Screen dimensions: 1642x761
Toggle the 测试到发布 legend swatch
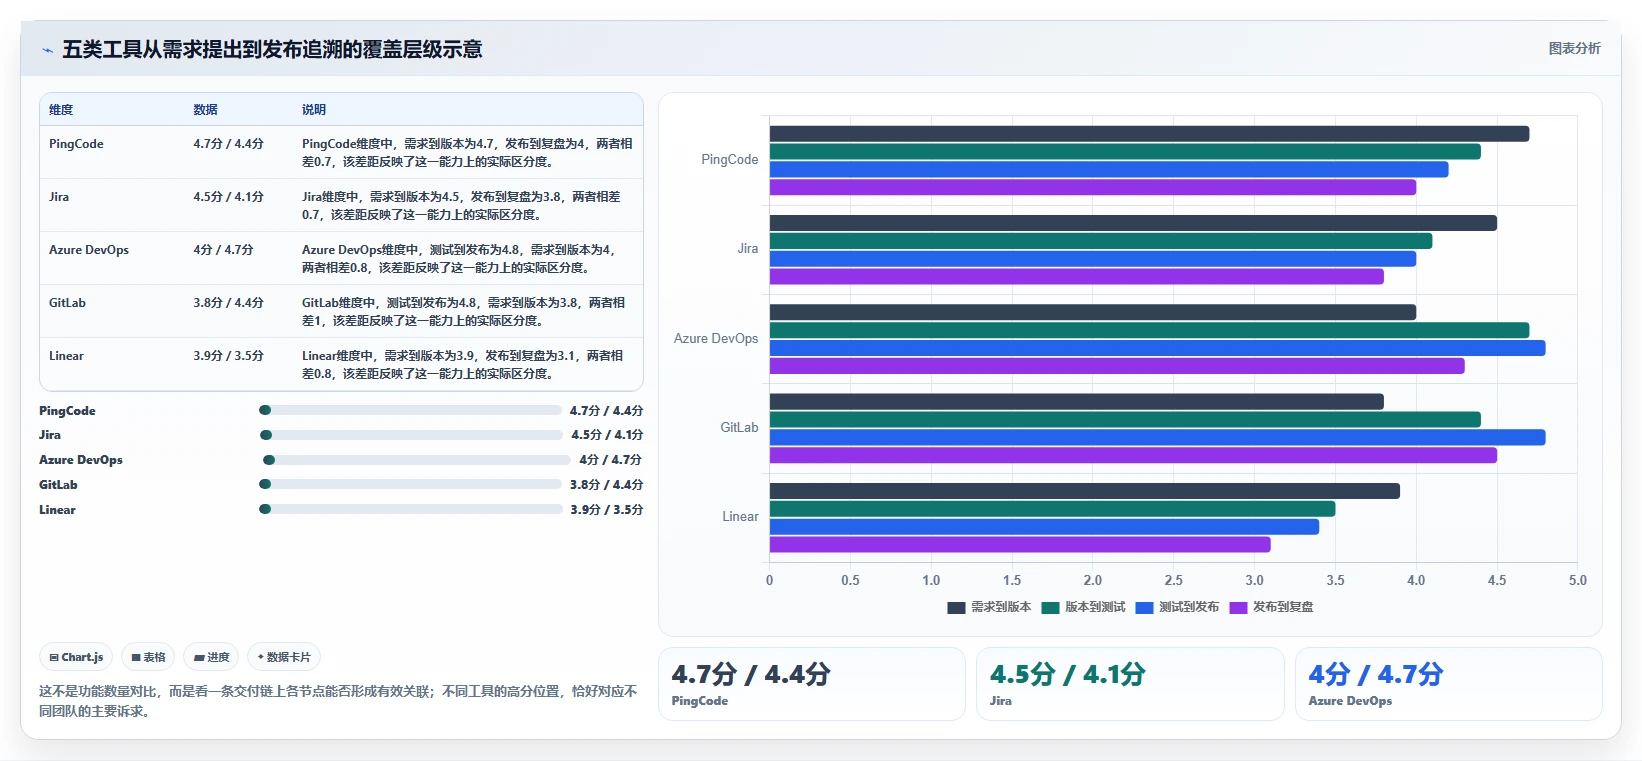pos(1144,607)
